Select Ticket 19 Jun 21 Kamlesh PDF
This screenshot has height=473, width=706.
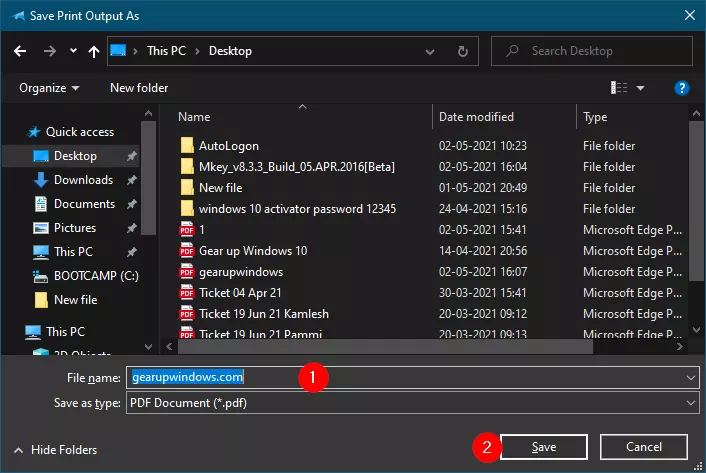tap(264, 314)
